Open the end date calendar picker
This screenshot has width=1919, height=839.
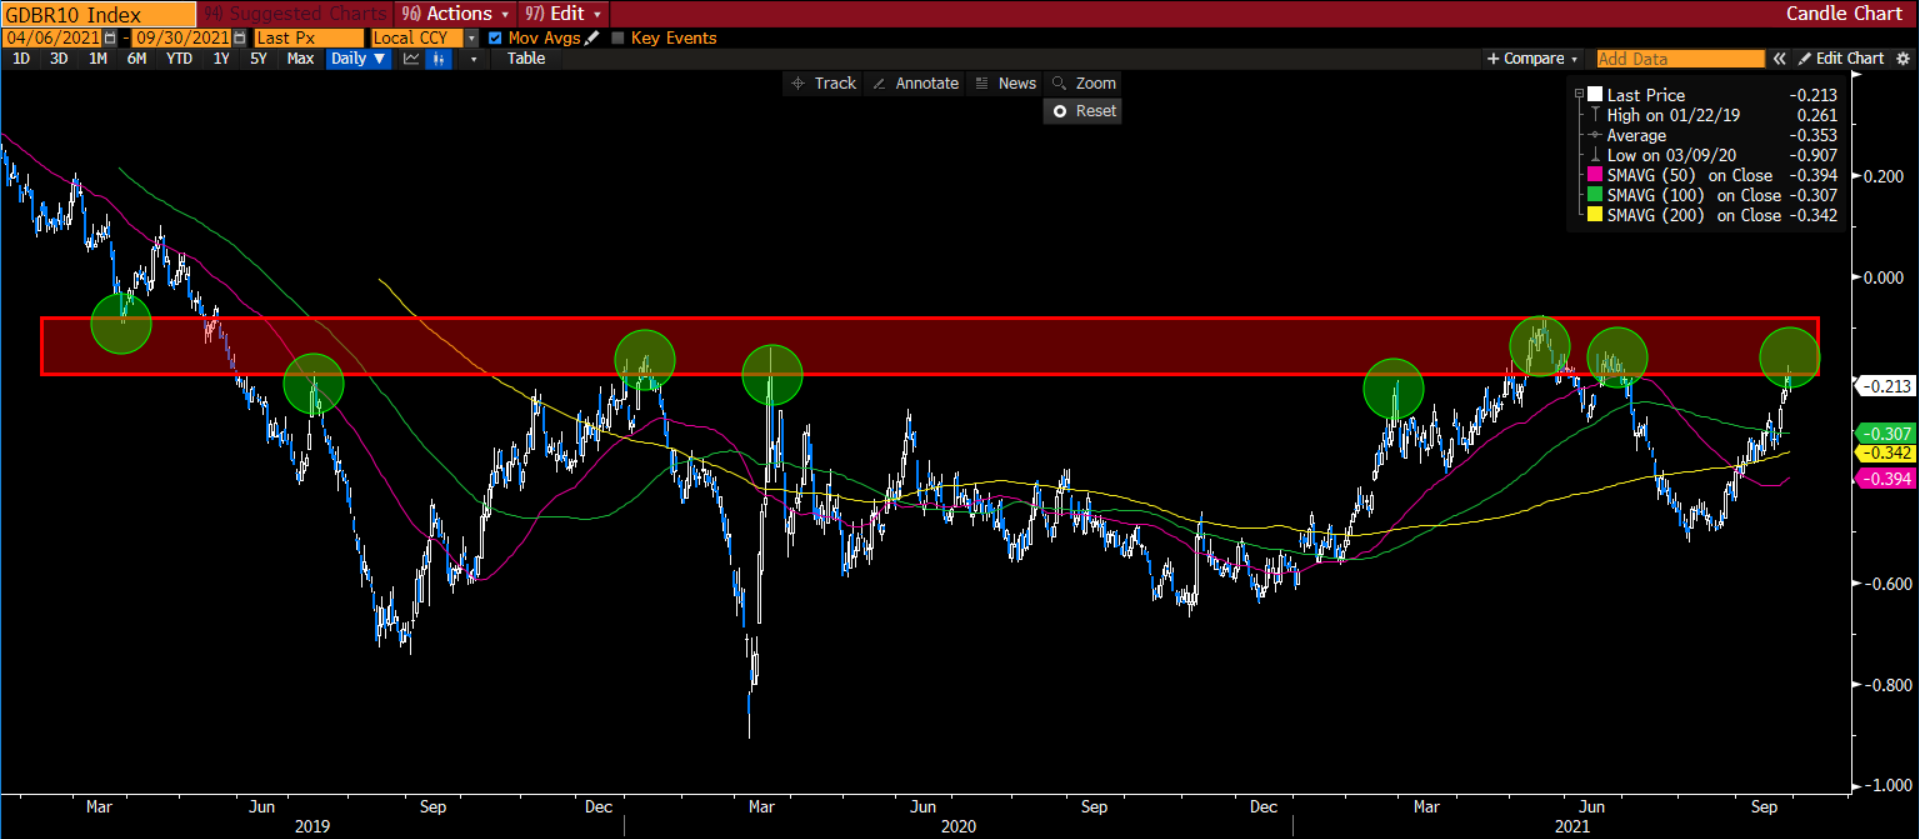point(240,38)
